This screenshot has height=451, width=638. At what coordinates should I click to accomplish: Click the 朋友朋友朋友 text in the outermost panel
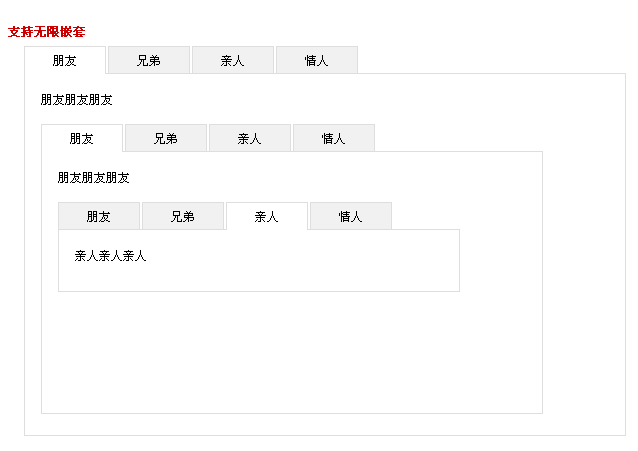(77, 100)
